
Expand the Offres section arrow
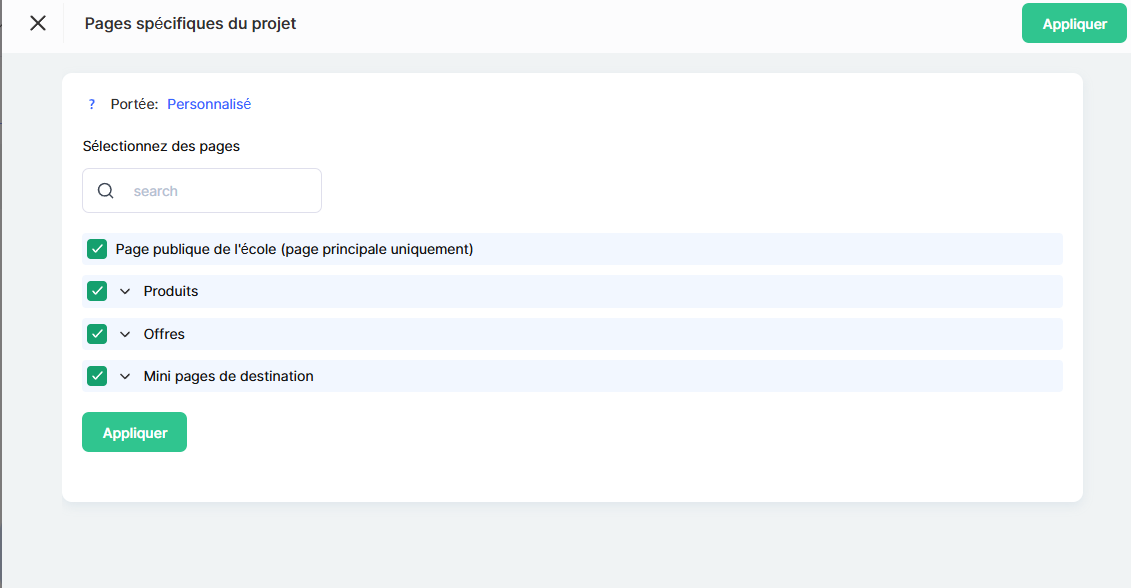(x=125, y=334)
